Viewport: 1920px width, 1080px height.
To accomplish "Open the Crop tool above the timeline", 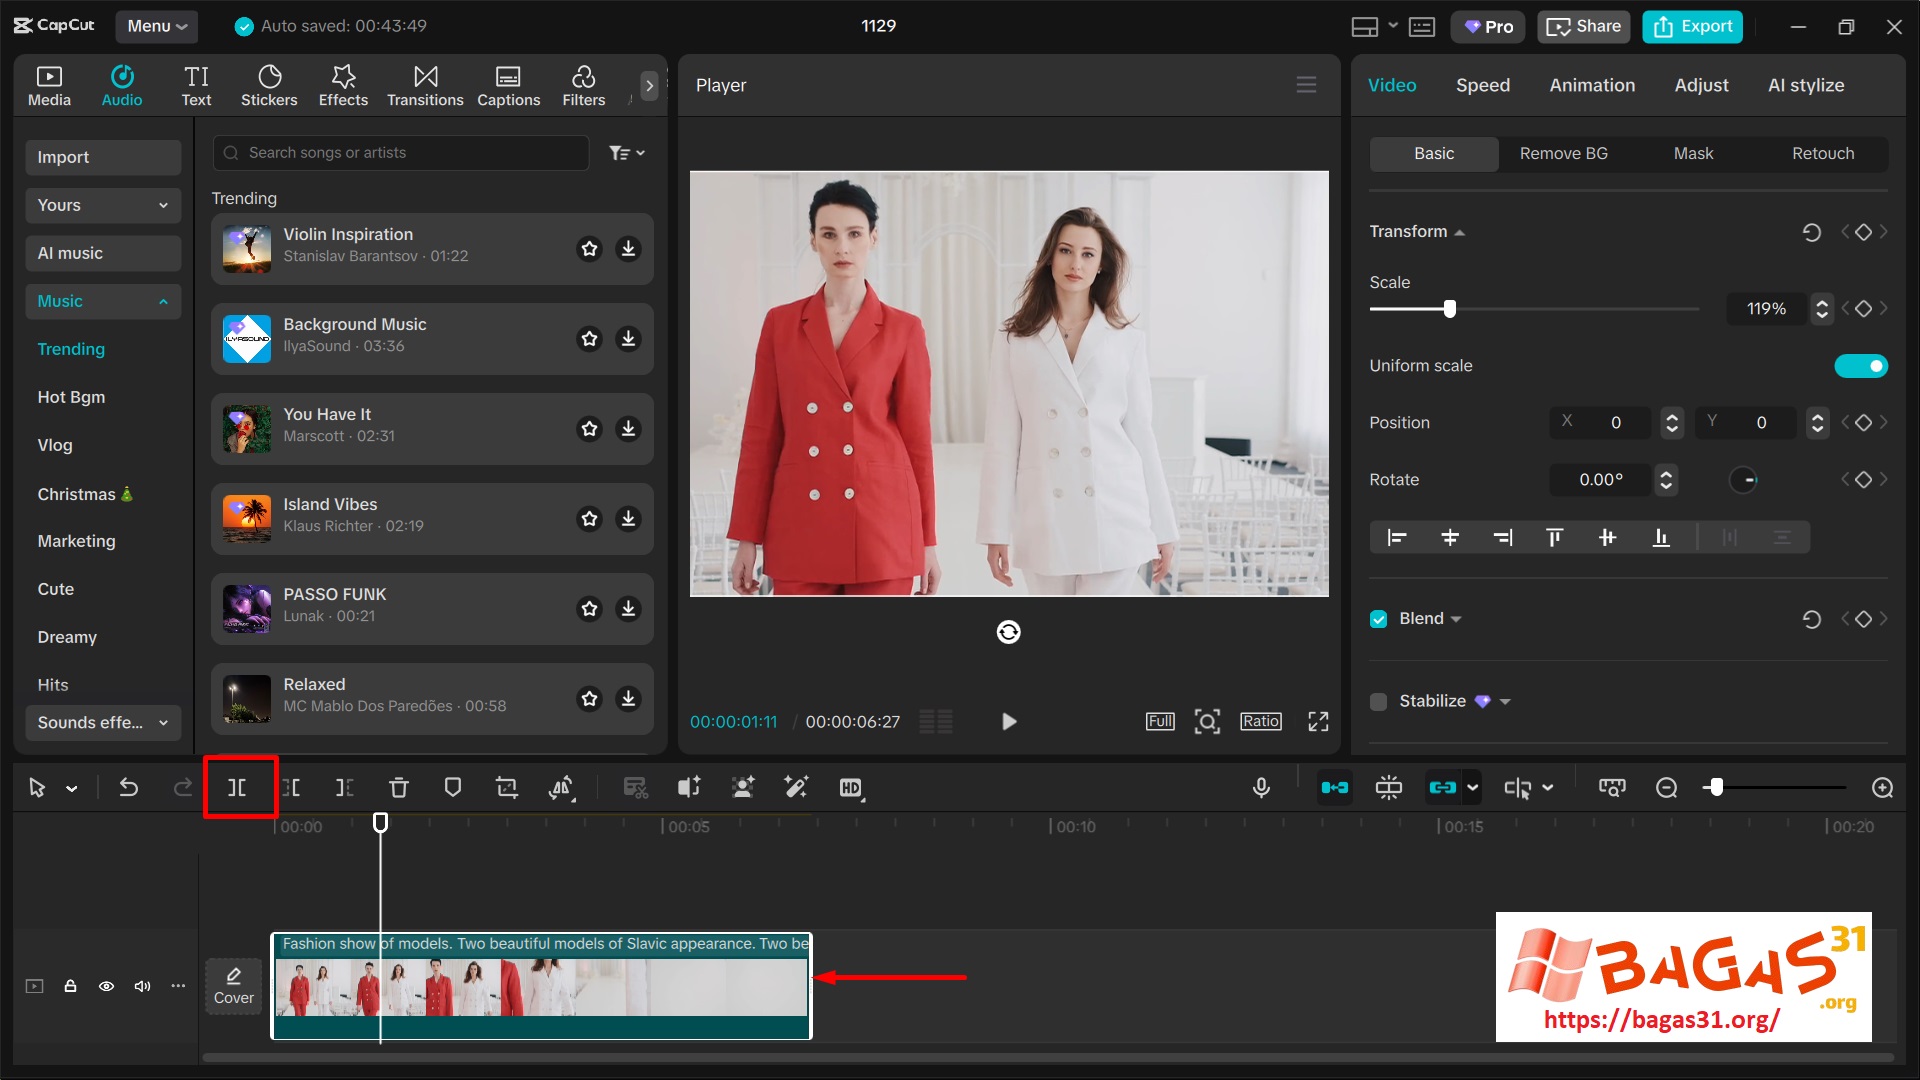I will (507, 787).
